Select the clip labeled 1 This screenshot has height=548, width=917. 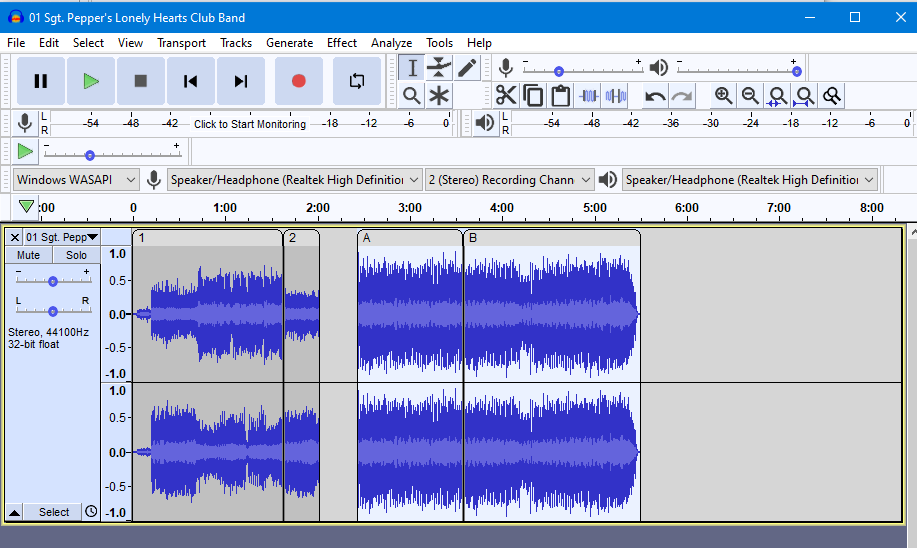[208, 237]
